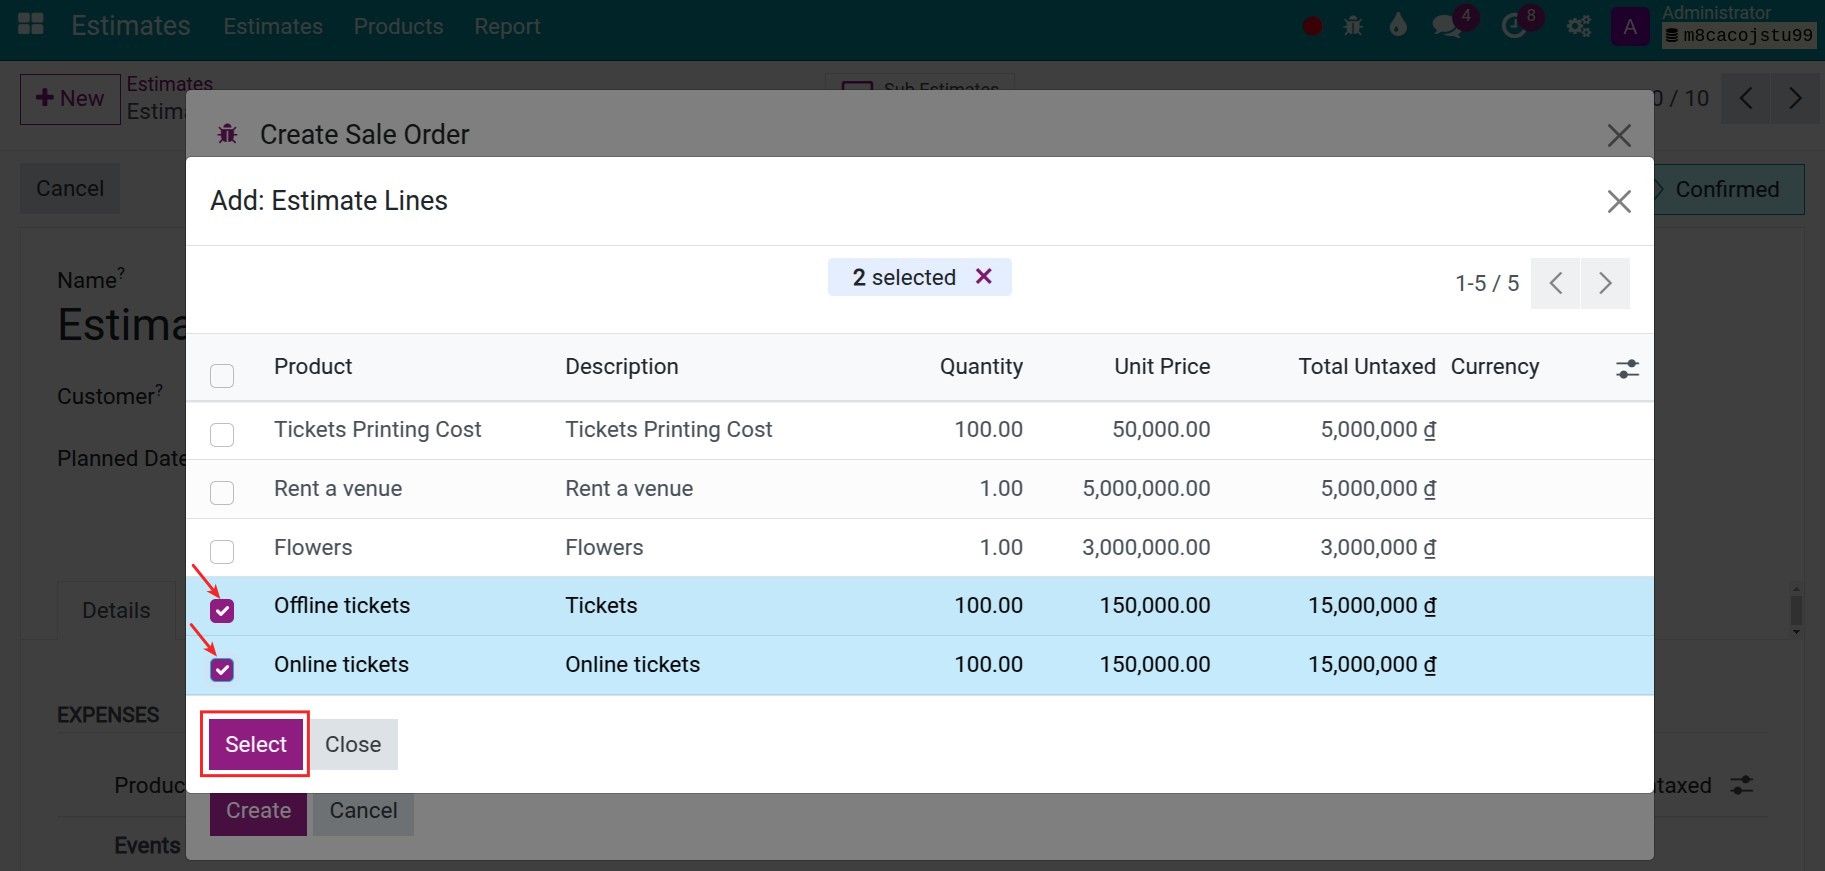Viewport: 1825px width, 871px height.
Task: Switch to the Details tab
Action: 116,610
